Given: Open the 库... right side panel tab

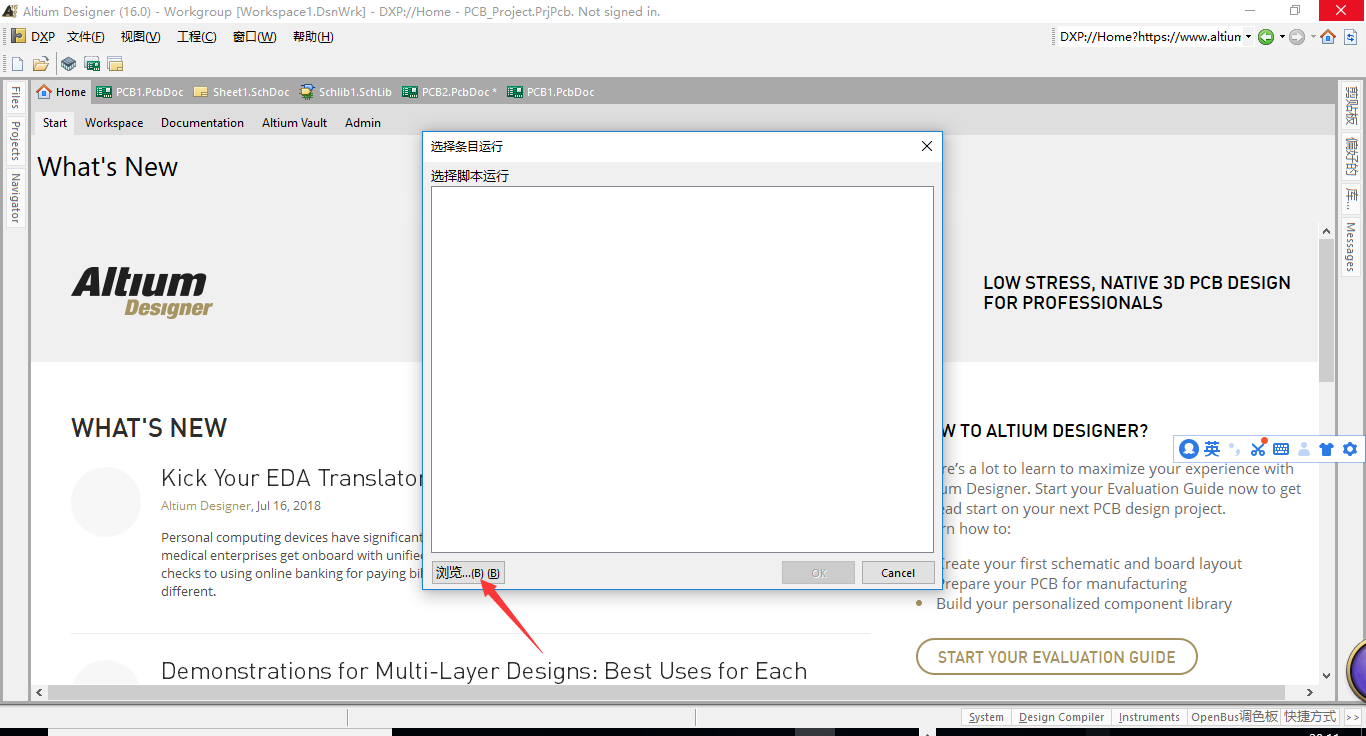Looking at the screenshot, I should [1351, 197].
